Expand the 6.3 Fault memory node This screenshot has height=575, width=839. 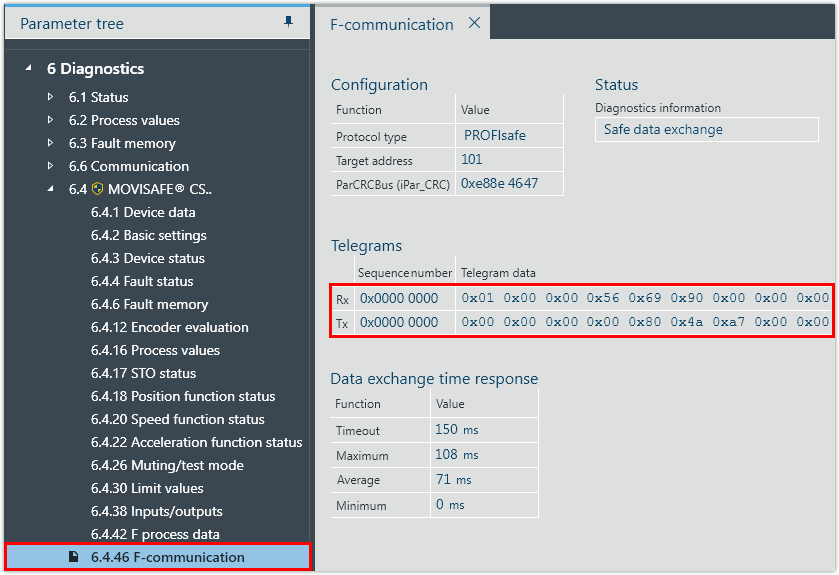coord(51,143)
